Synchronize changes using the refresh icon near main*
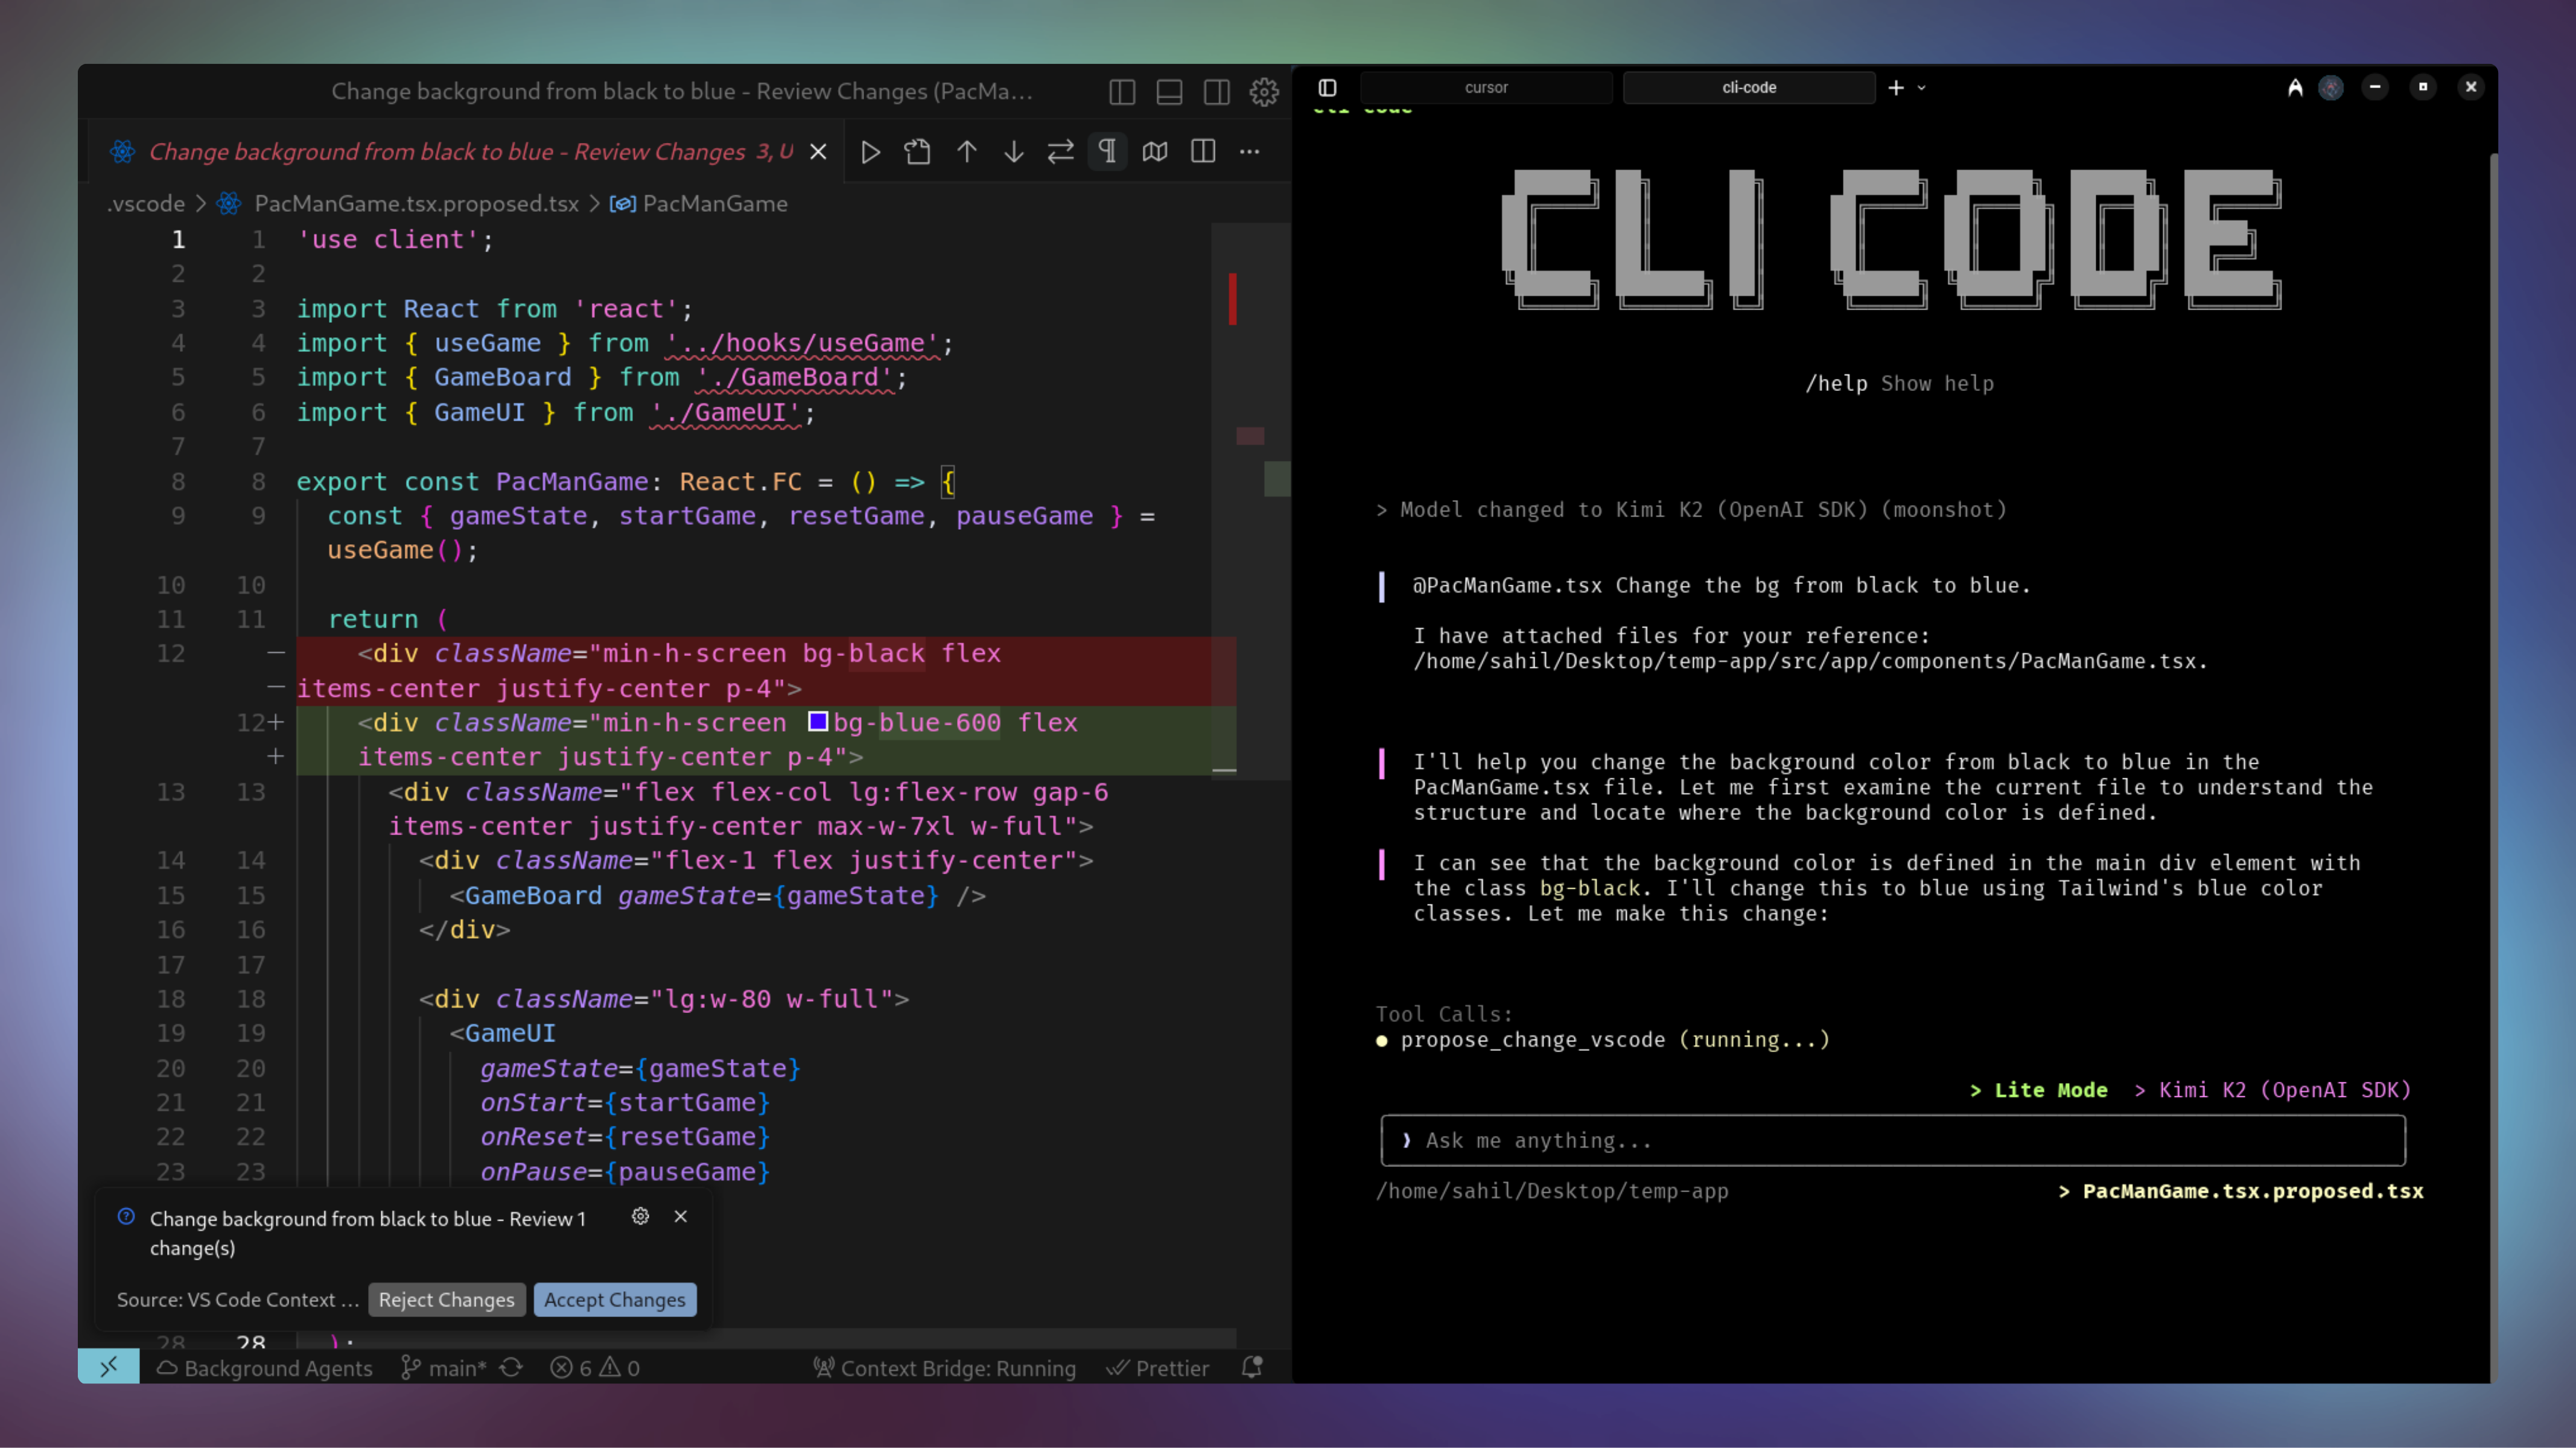This screenshot has height=1448, width=2576. click(x=511, y=1367)
